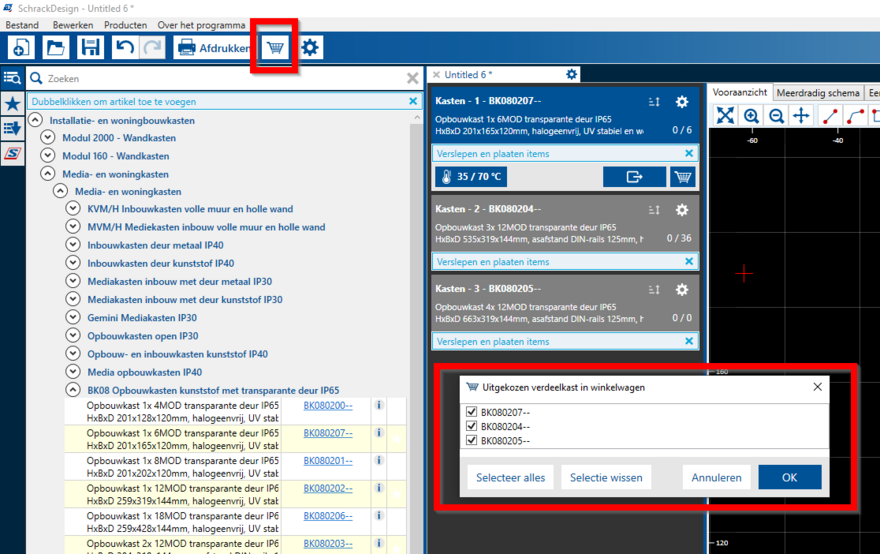Zoom out on the front view
The height and width of the screenshot is (554, 880).
coord(776,116)
